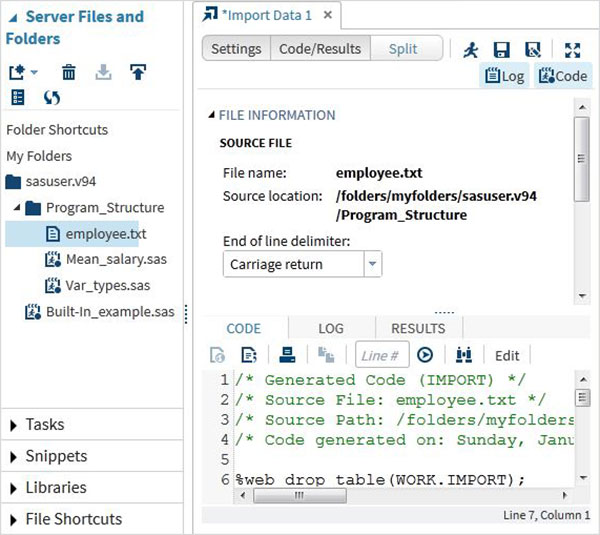This screenshot has height=535, width=600.
Task: Switch to the Split view
Action: 404,49
